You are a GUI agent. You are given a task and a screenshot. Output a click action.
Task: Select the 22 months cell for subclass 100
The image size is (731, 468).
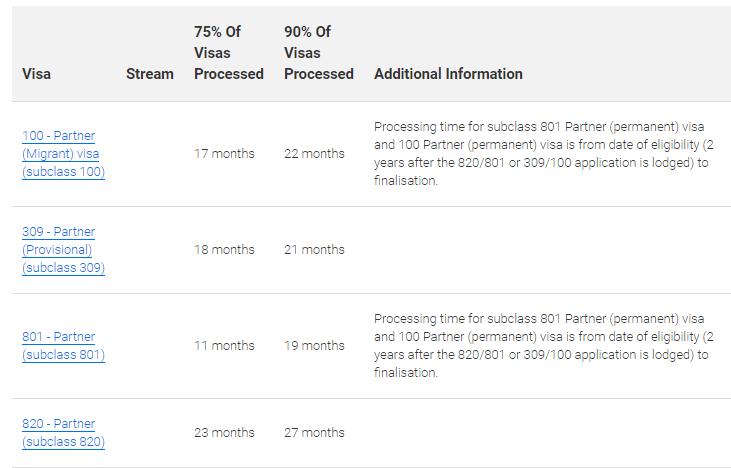click(314, 154)
